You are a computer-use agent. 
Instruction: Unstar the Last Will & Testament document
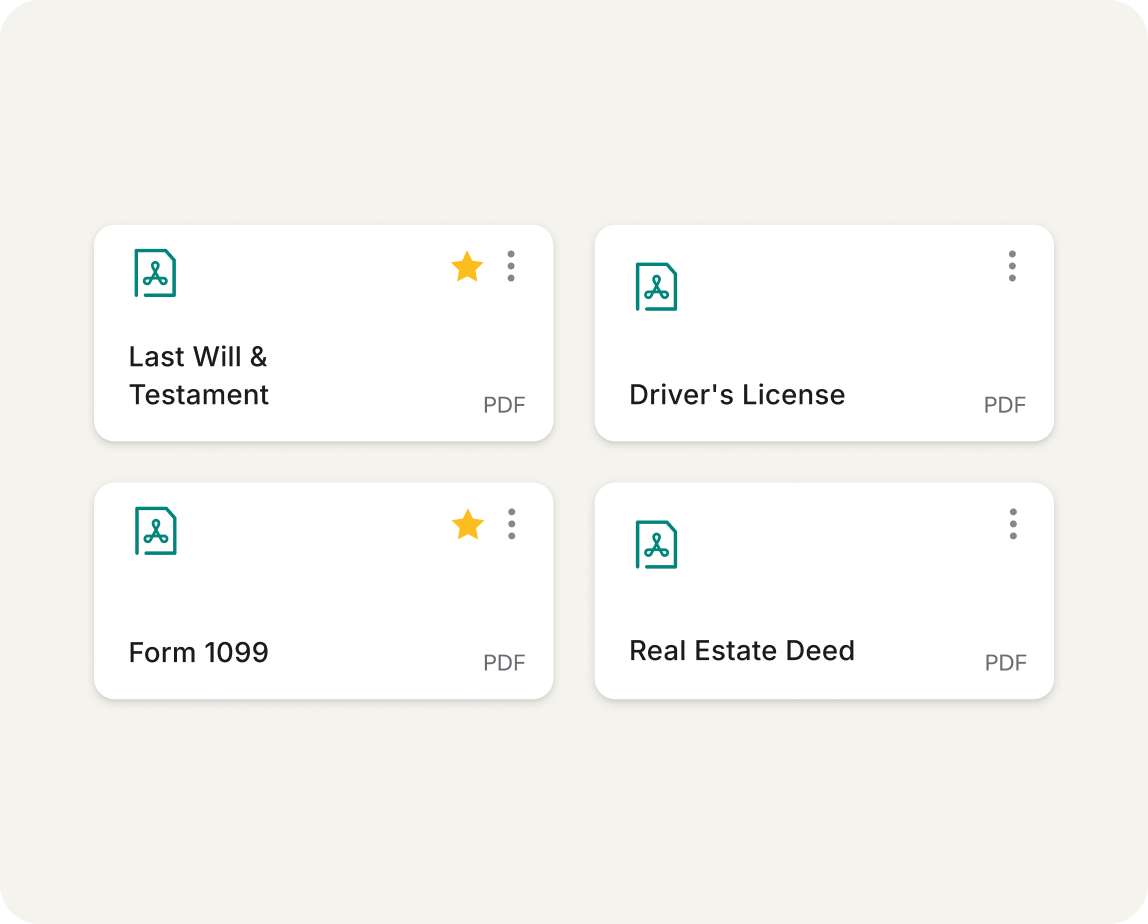pos(467,267)
